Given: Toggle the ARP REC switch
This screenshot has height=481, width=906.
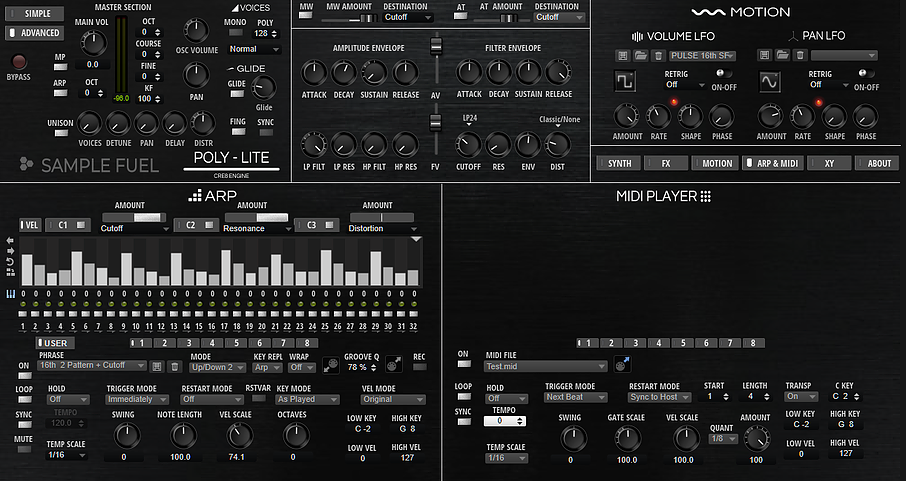Looking at the screenshot, I should click(x=419, y=367).
